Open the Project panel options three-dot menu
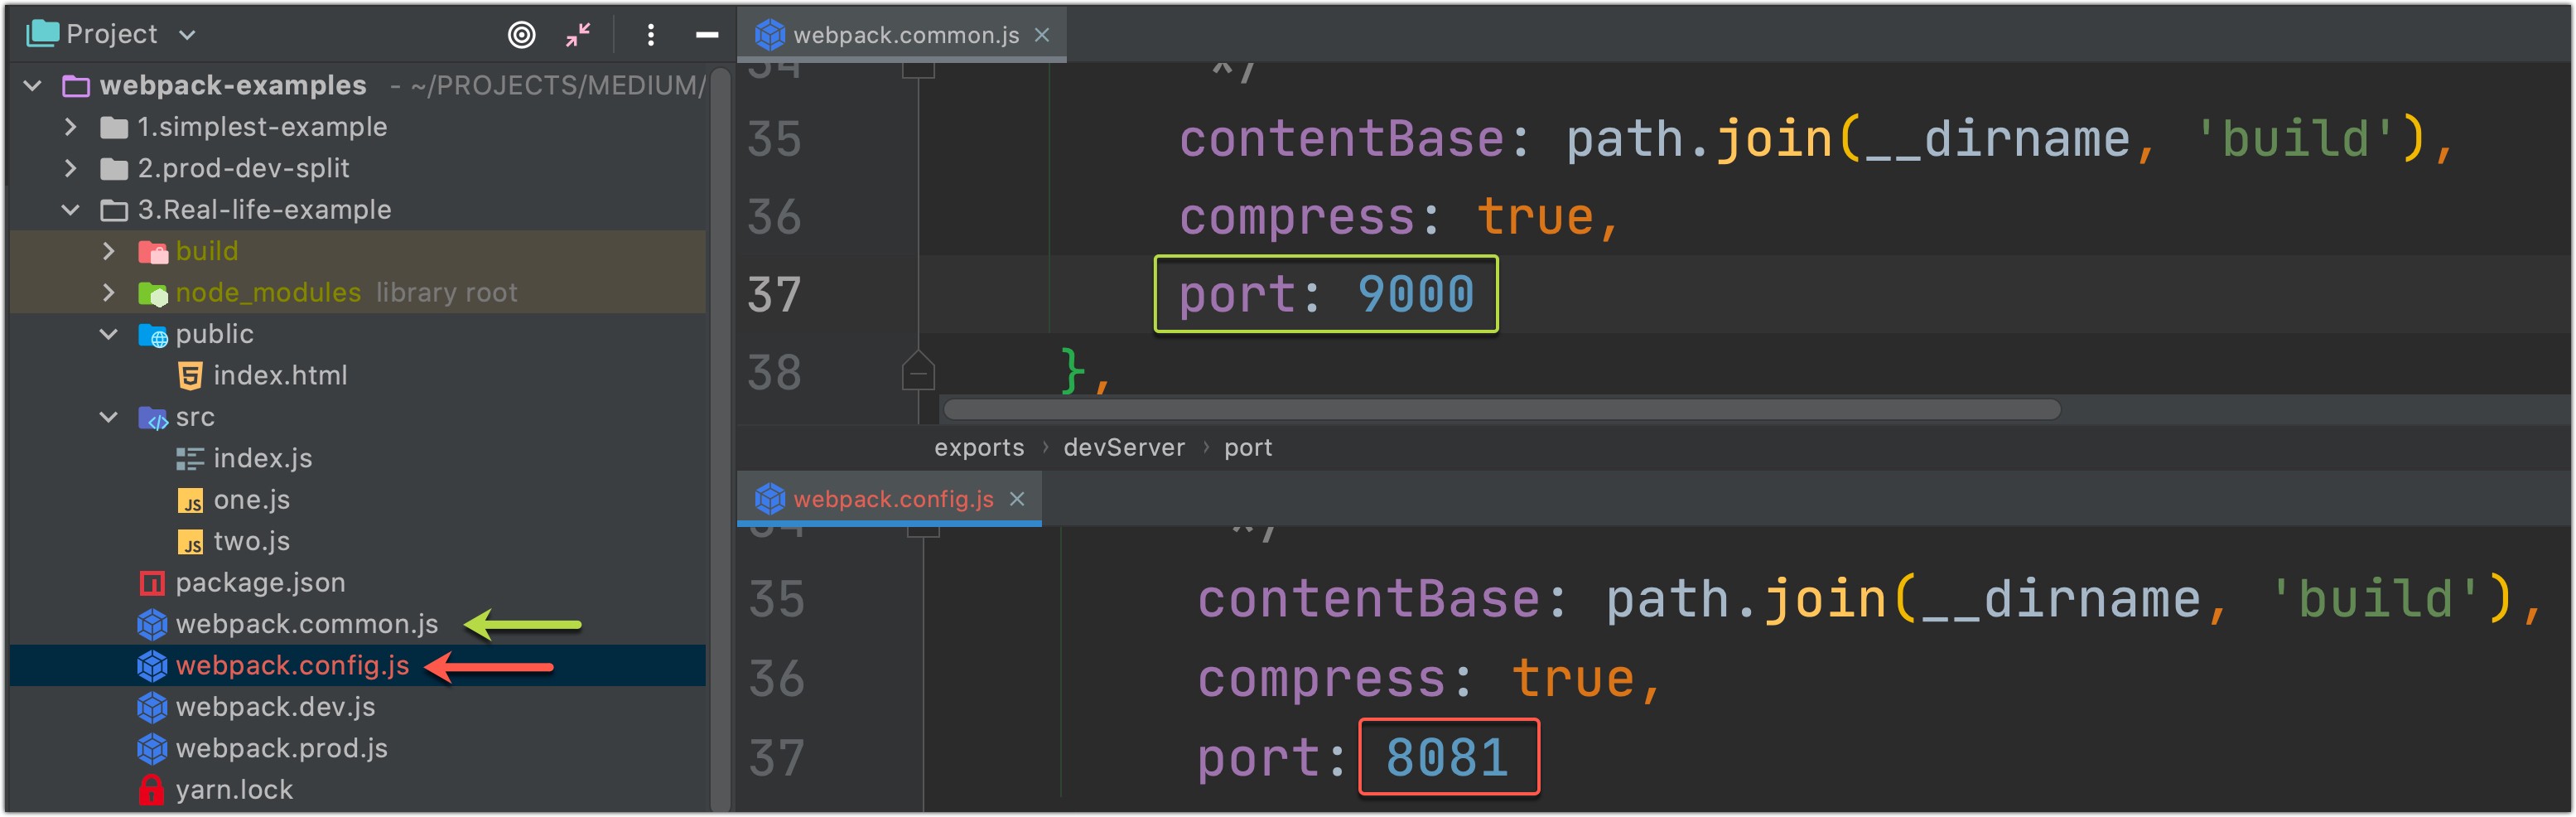 [650, 35]
